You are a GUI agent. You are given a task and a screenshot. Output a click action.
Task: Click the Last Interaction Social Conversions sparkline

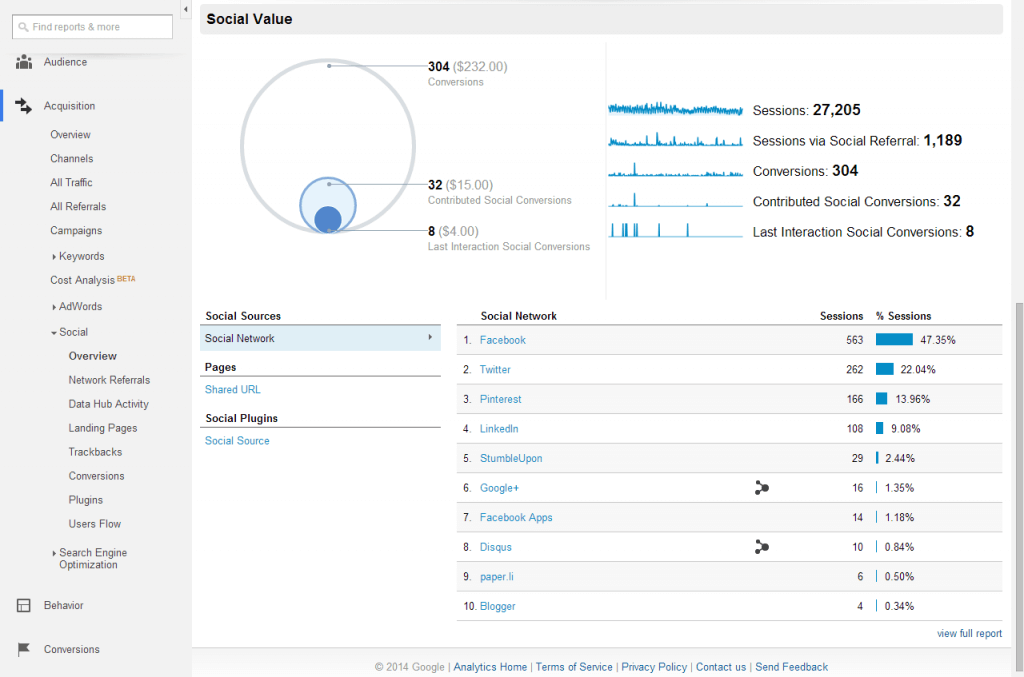pos(675,230)
